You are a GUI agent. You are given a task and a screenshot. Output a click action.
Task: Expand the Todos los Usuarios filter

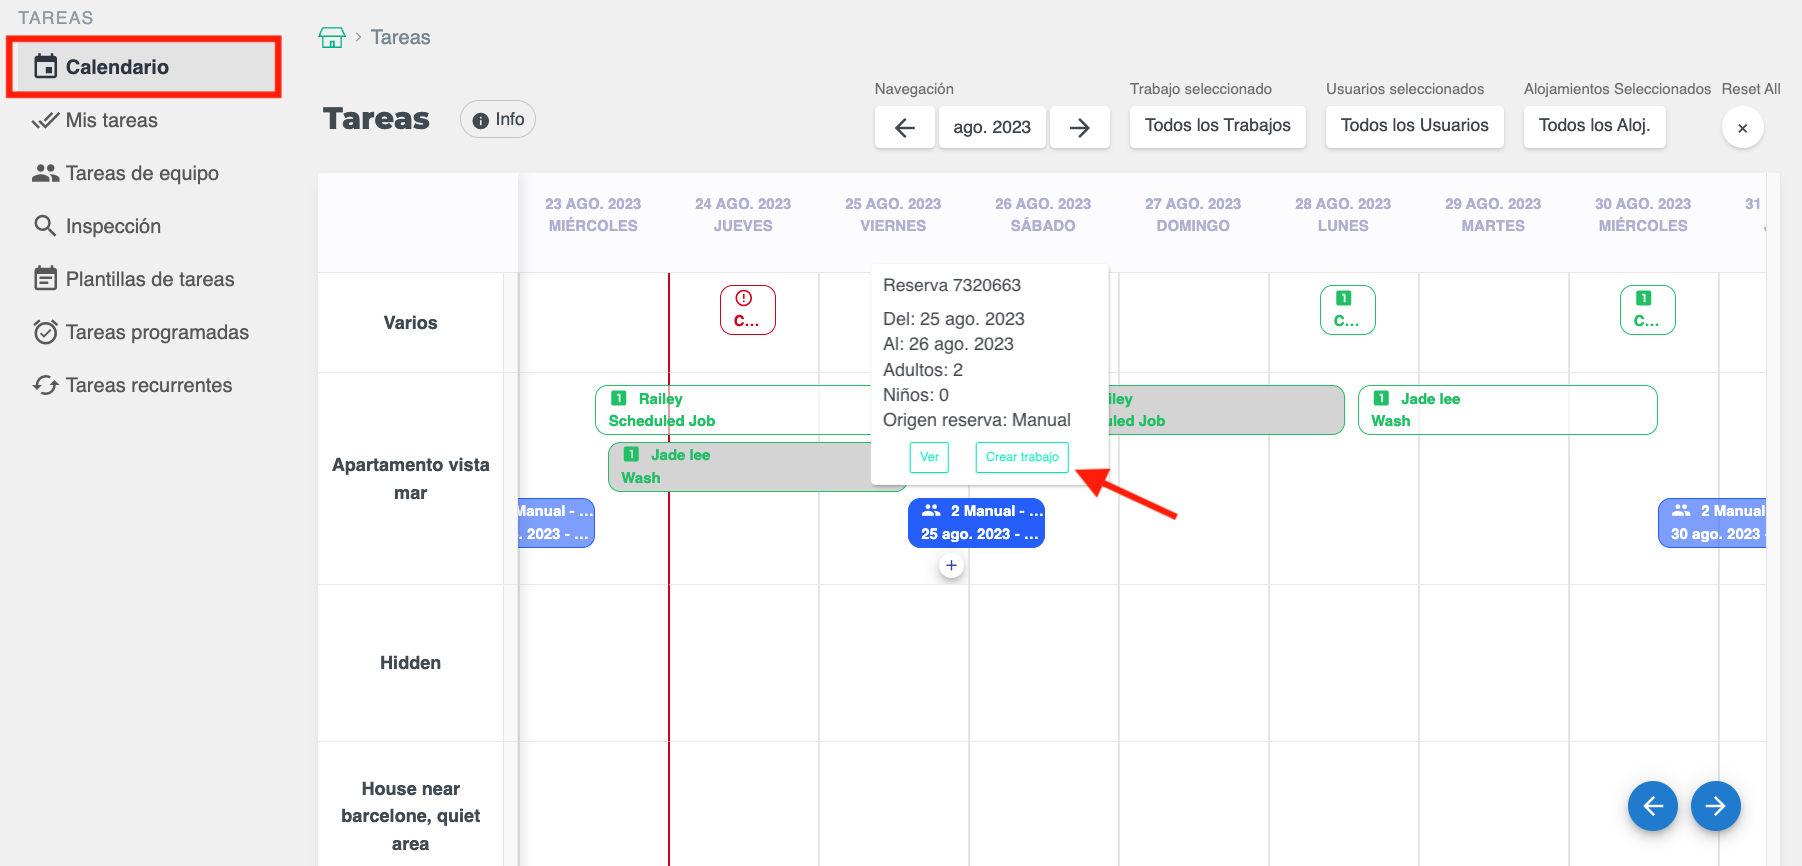[x=1414, y=126]
